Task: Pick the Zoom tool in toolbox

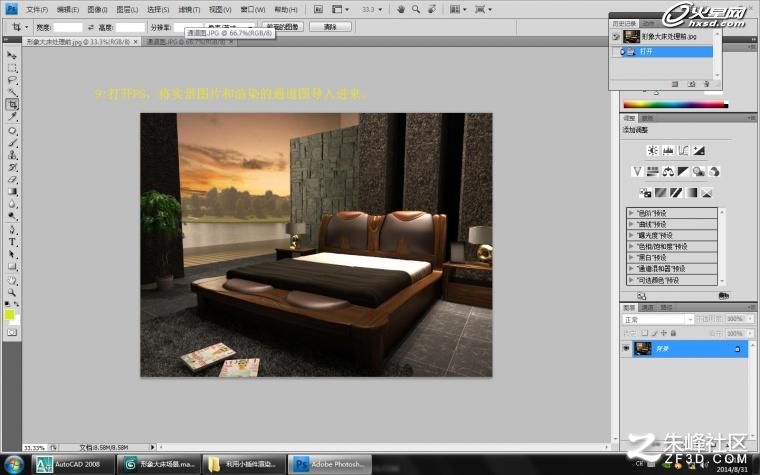Action: pos(12,292)
